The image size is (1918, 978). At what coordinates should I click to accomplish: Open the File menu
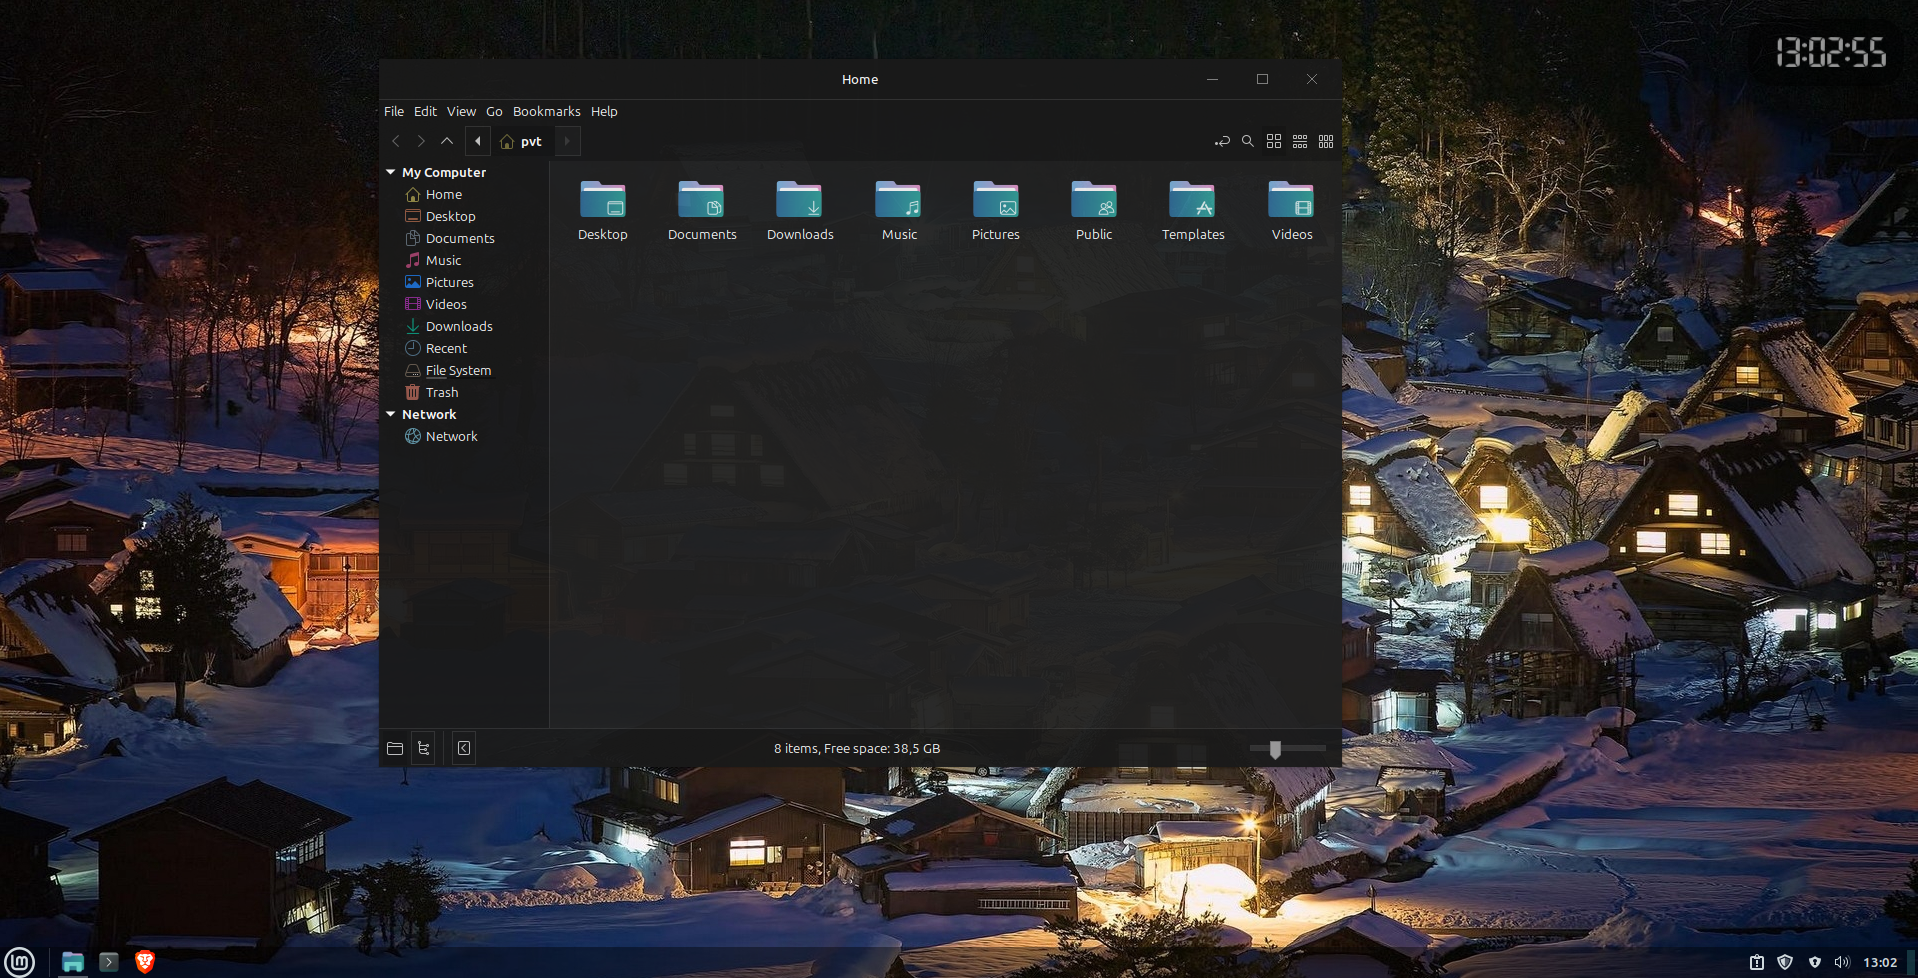(394, 111)
